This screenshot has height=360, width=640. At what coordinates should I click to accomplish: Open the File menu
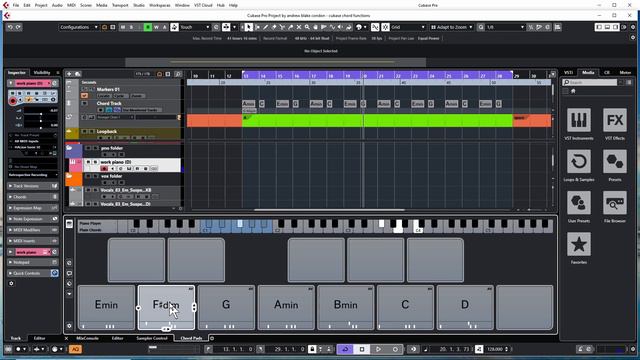(x=16, y=5)
